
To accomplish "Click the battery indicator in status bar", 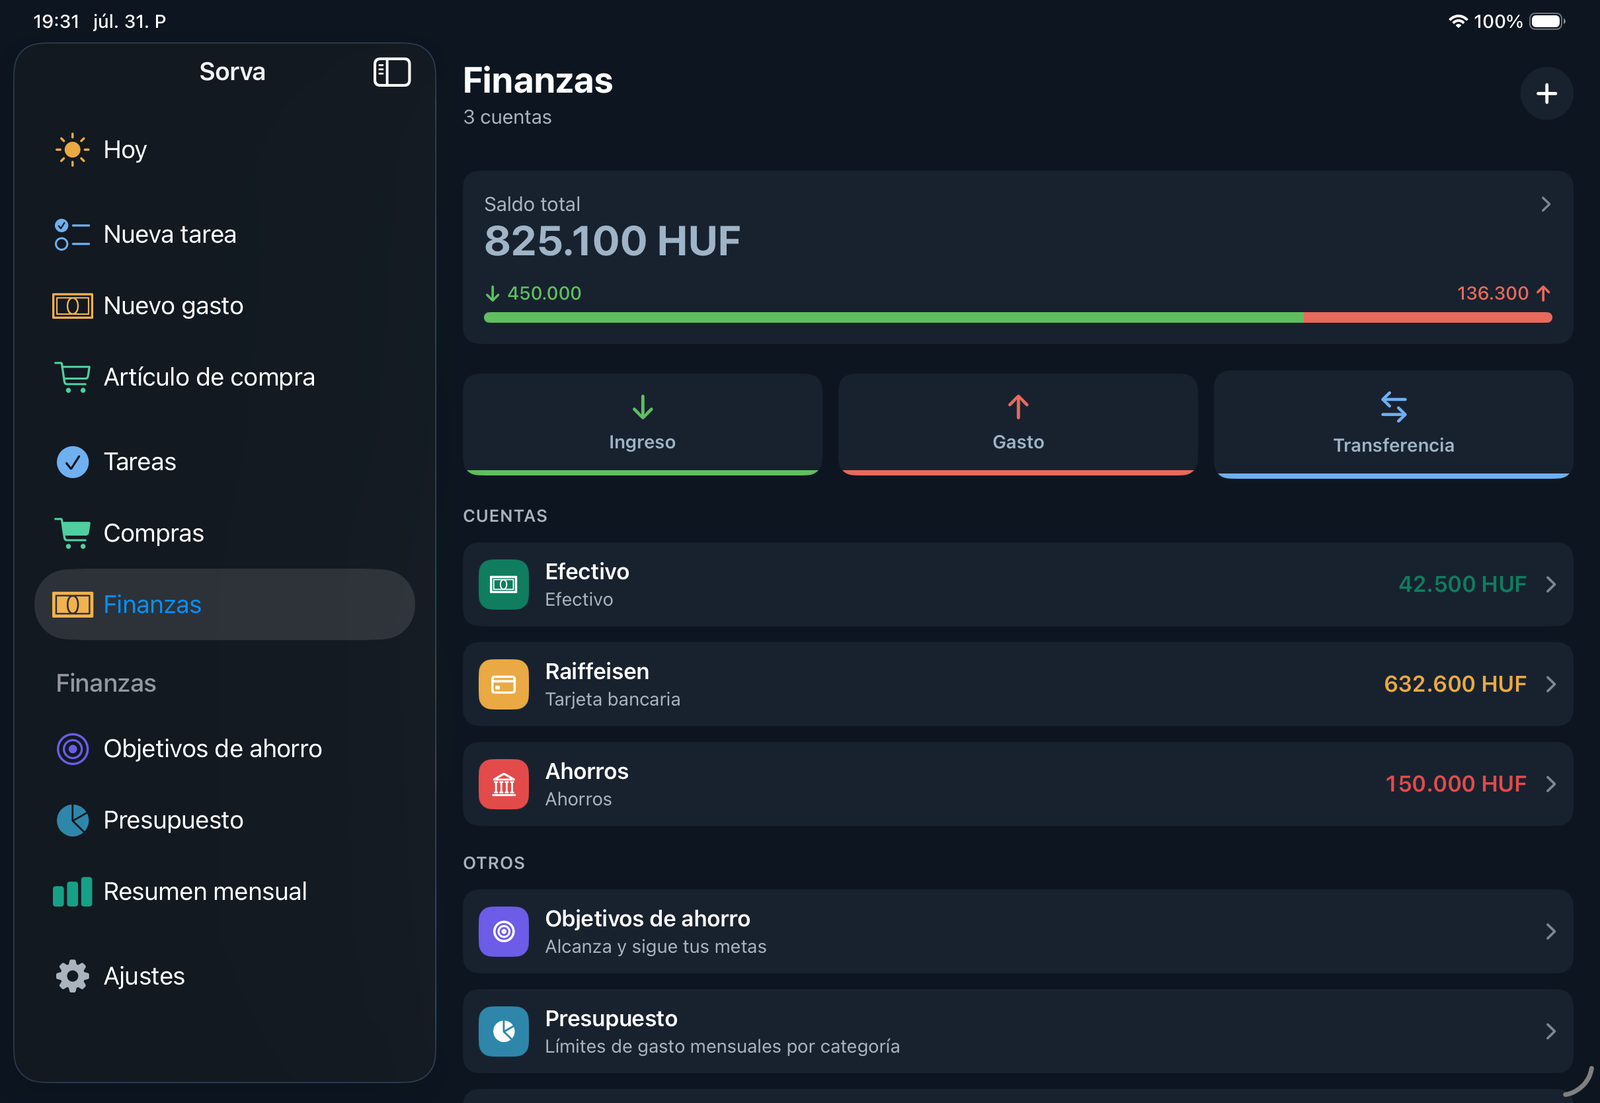I will pos(1547,21).
